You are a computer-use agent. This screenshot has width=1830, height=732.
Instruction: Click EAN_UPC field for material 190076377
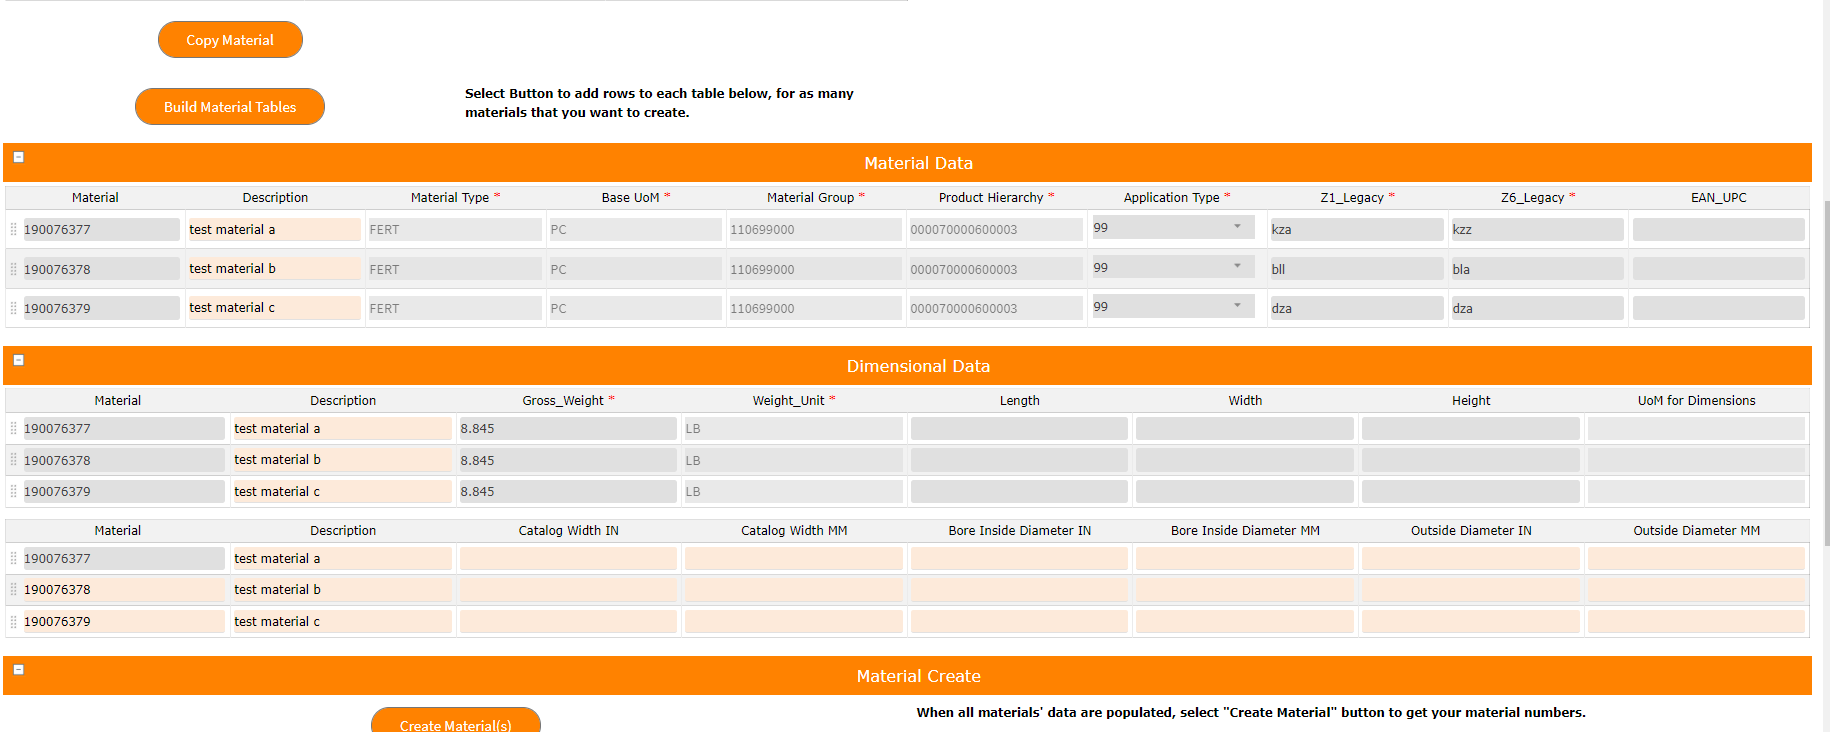(x=1718, y=229)
